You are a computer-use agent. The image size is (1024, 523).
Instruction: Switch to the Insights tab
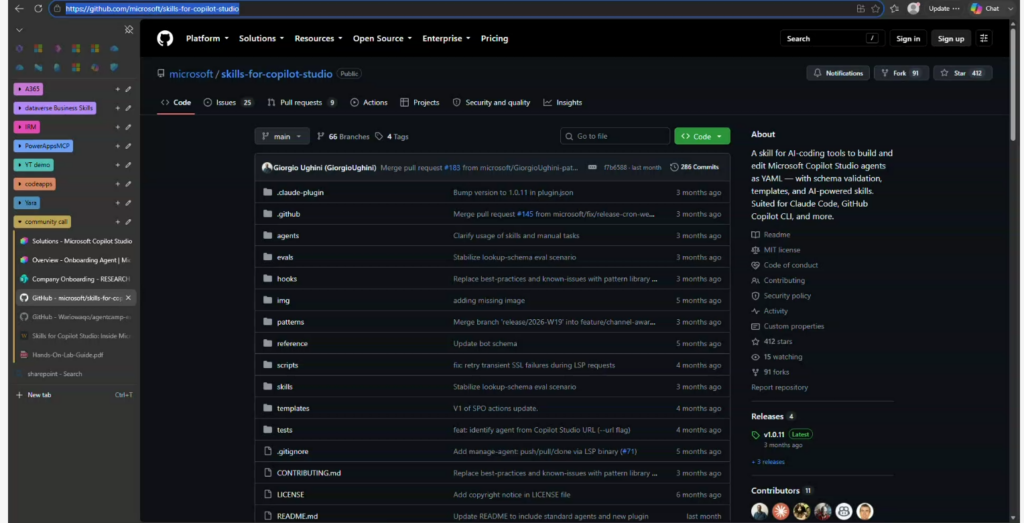(562, 103)
